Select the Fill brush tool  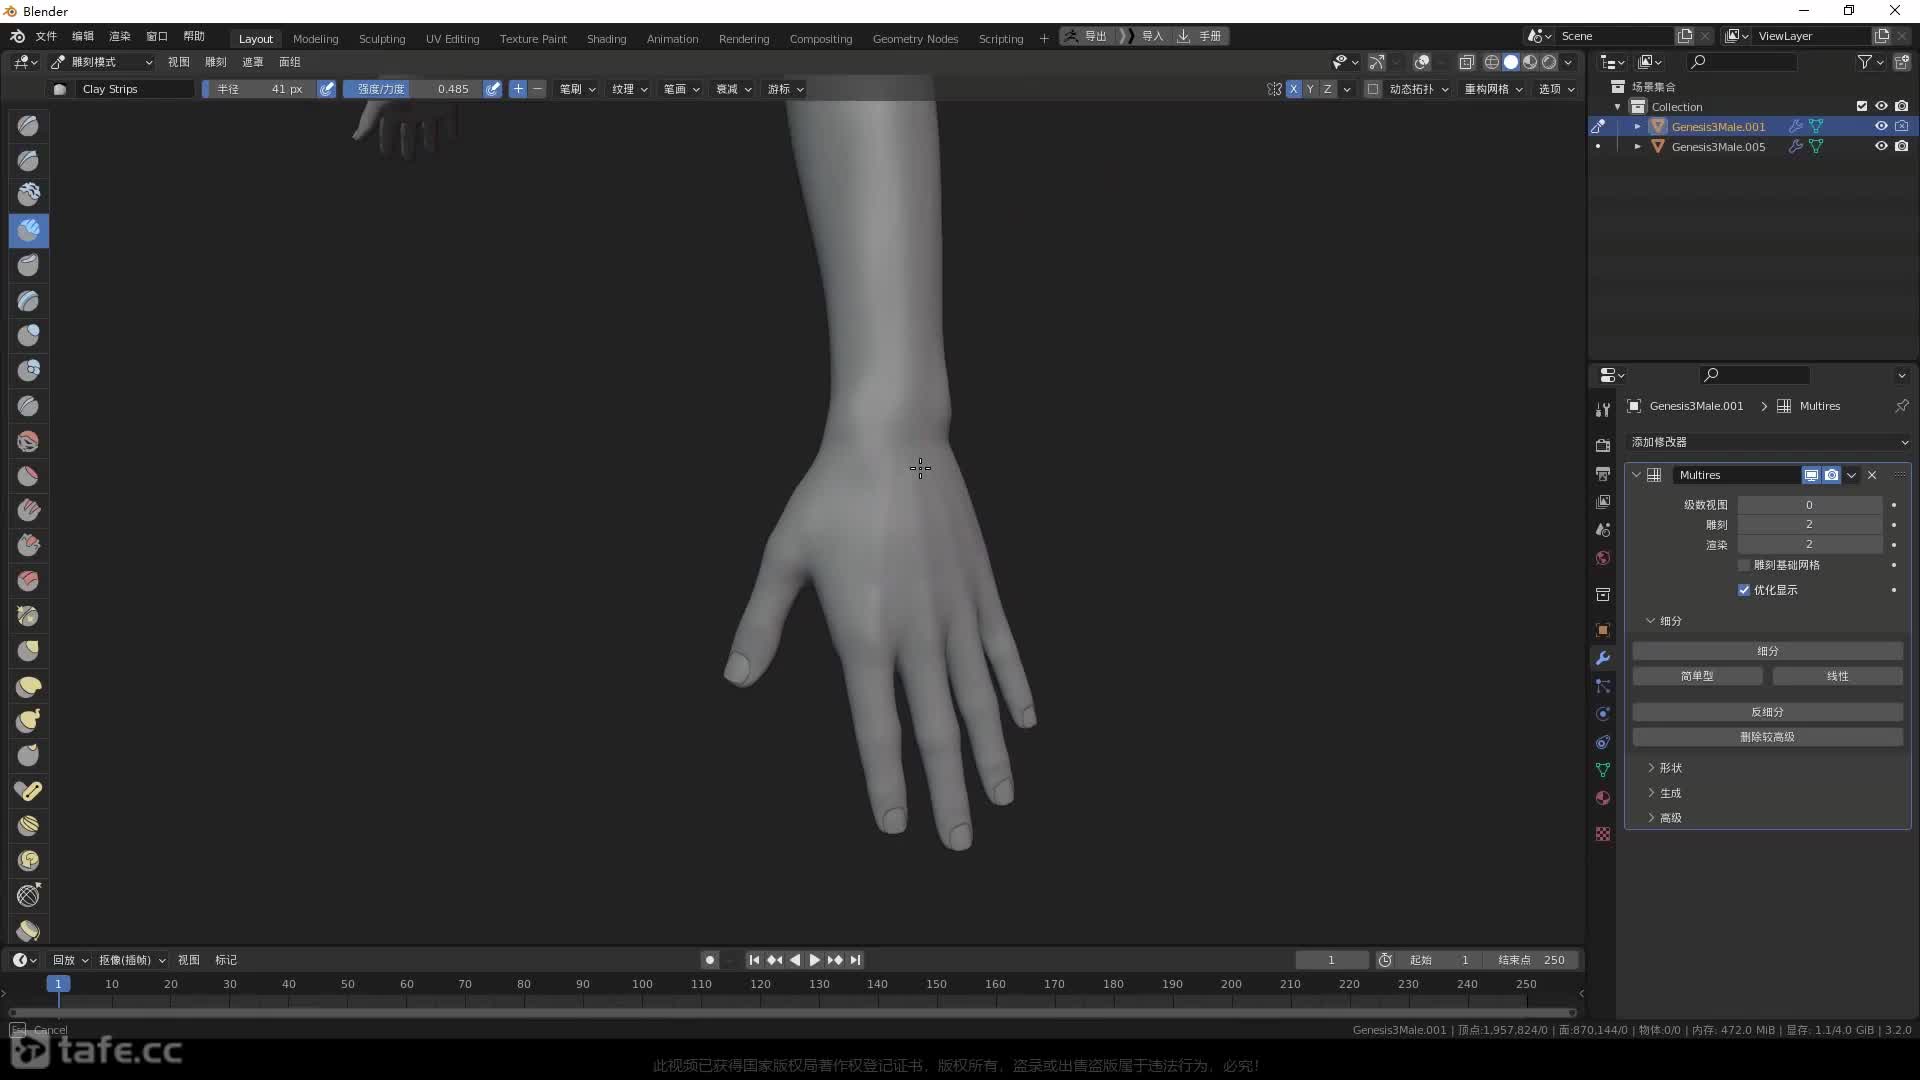click(x=28, y=511)
